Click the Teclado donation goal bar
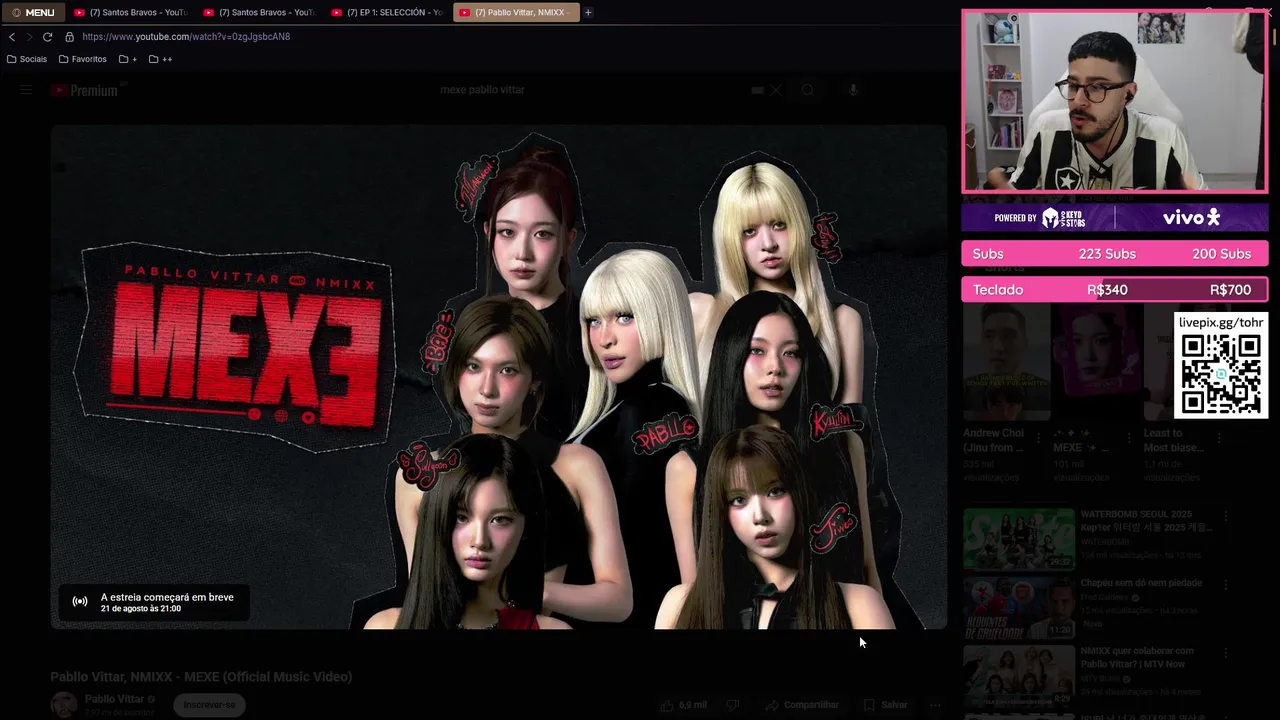 pyautogui.click(x=1115, y=290)
